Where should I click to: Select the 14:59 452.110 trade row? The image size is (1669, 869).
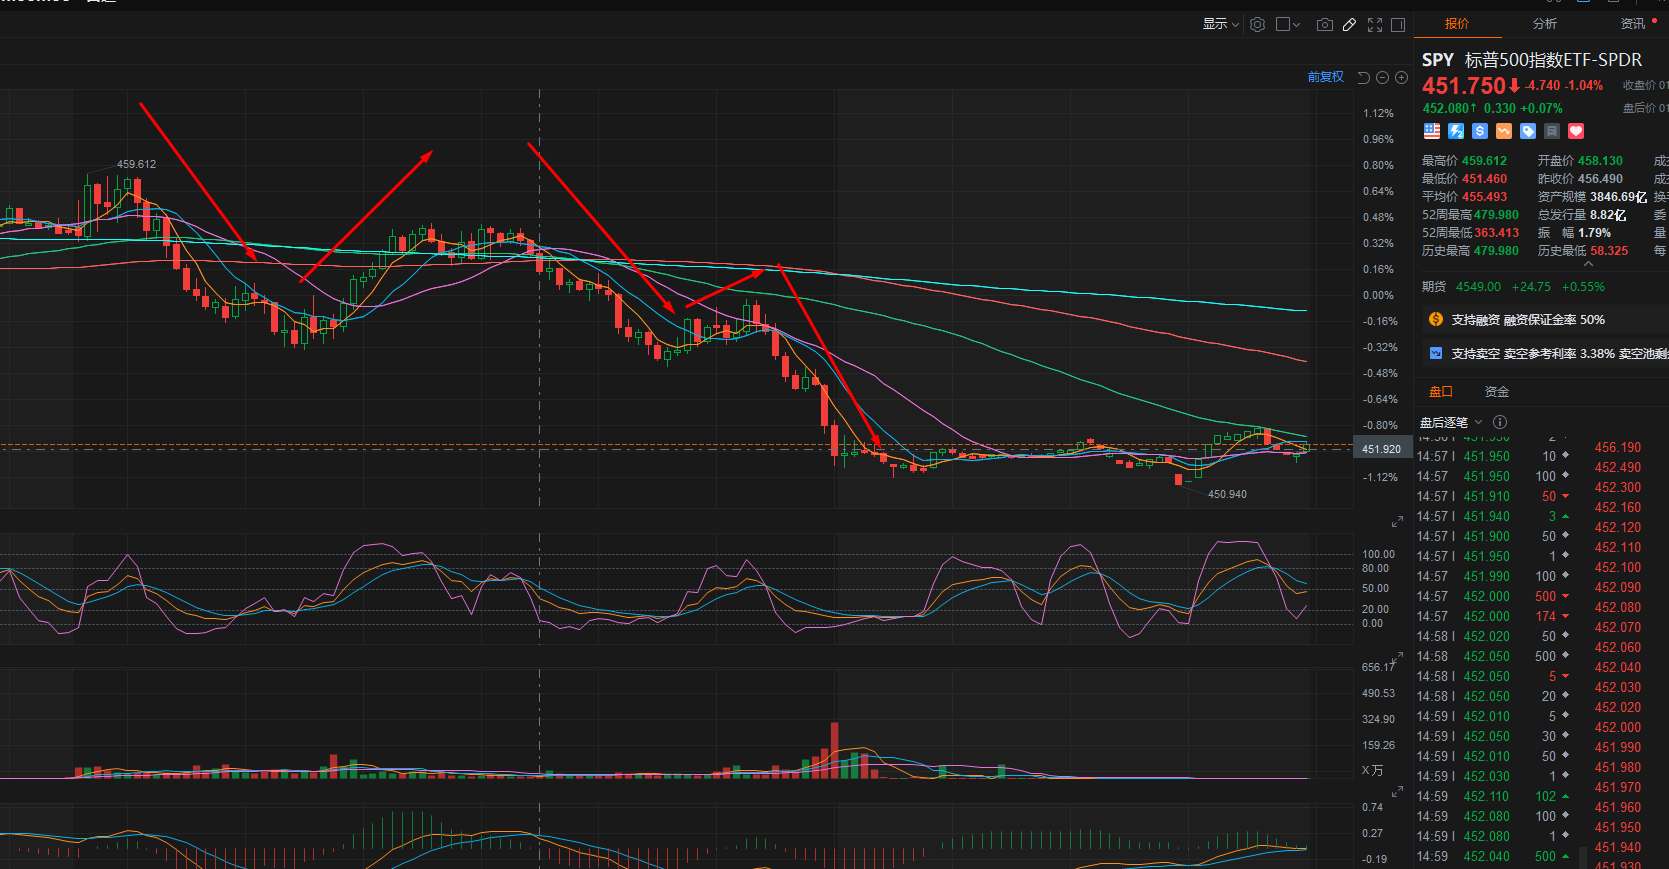(1493, 797)
